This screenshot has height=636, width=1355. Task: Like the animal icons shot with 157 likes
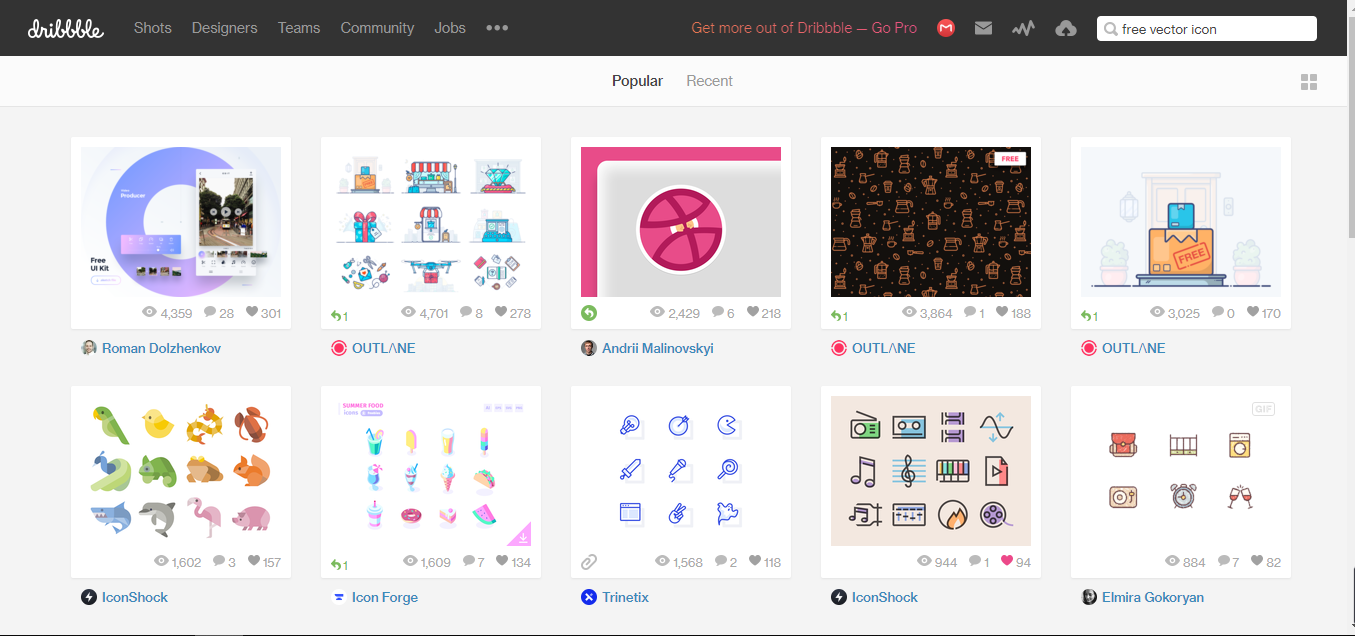coord(254,562)
